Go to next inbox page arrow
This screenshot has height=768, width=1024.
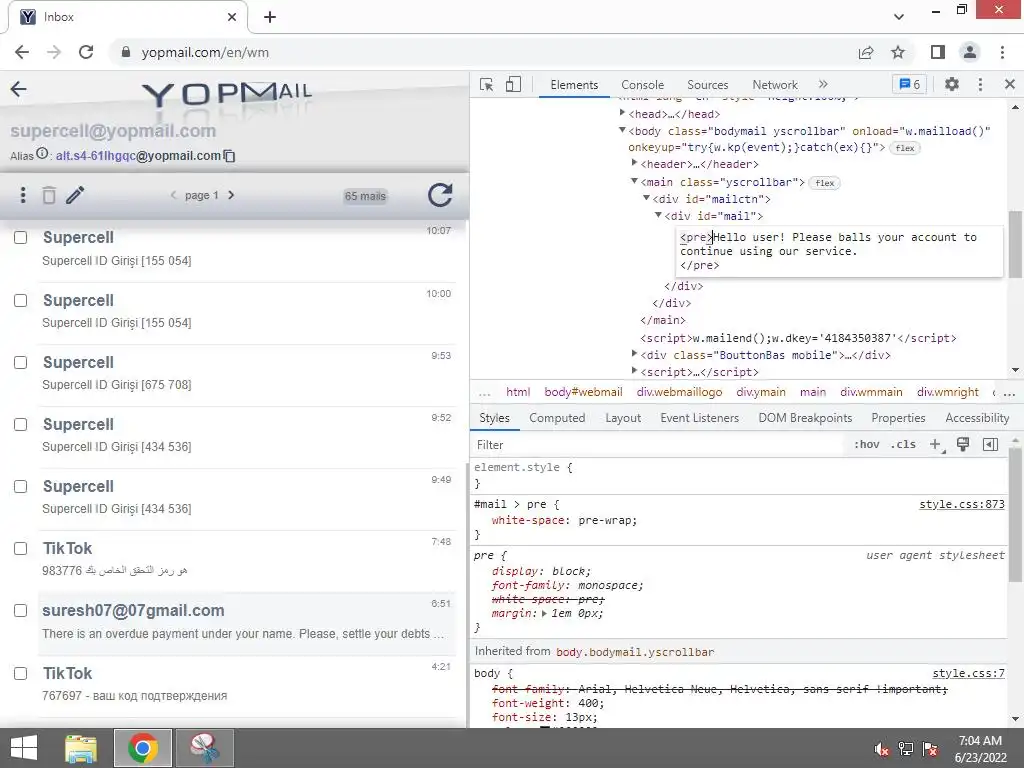click(231, 195)
